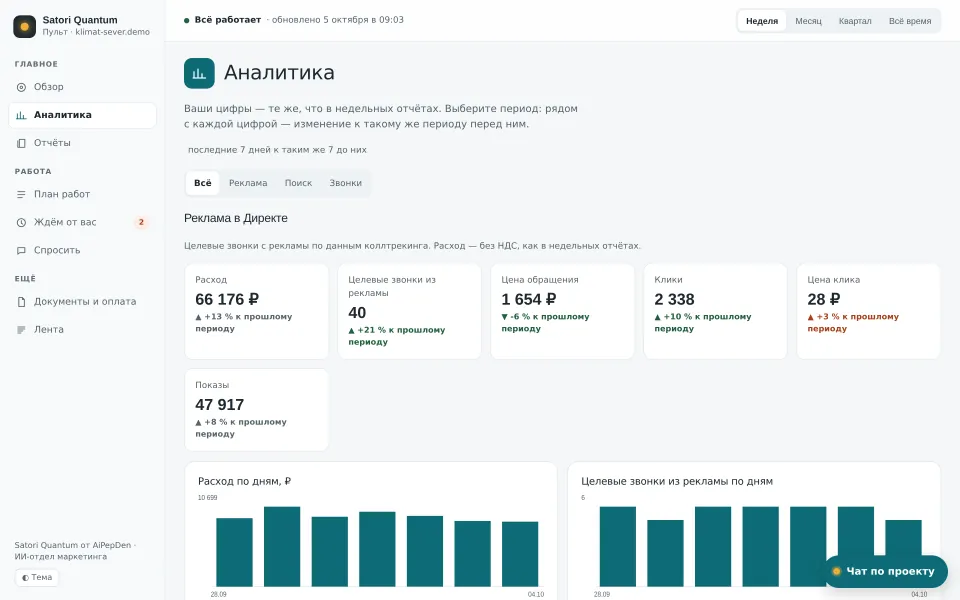
Task: Click the Клики value 2 338
Action: [674, 299]
